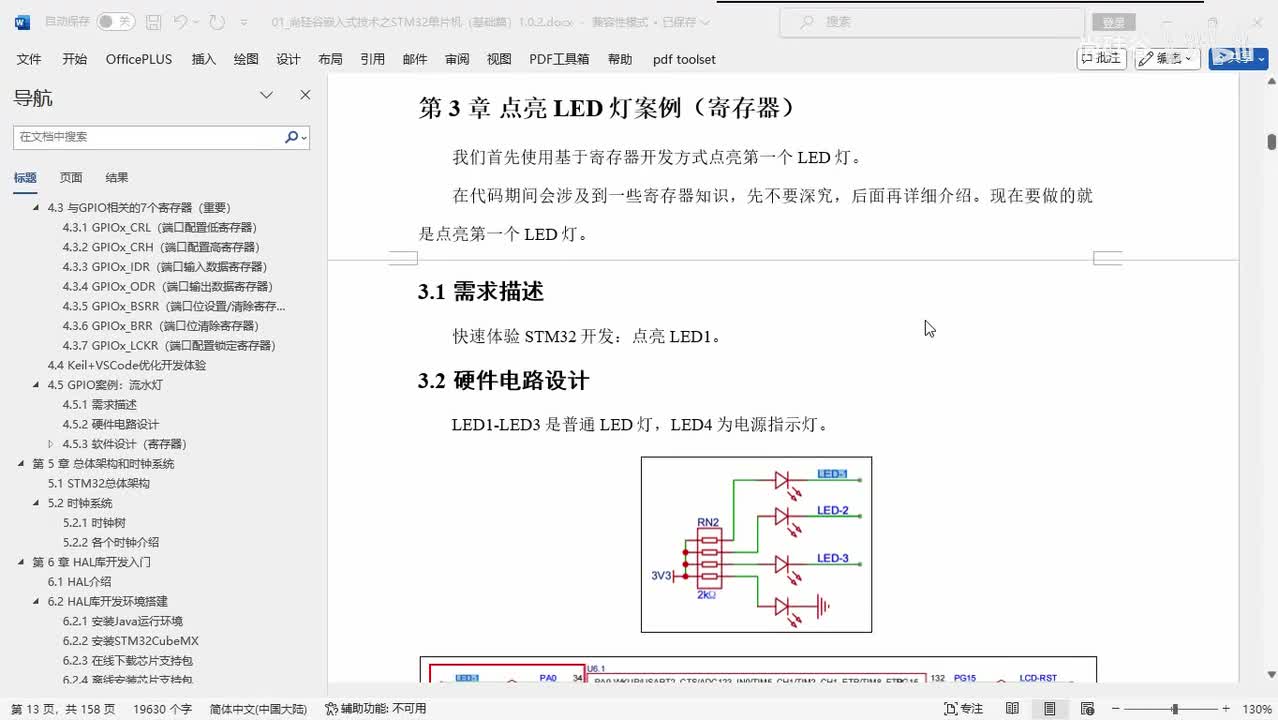Viewport: 1278px width, 720px height.
Task: Open the 编辑 (Editing) mode dropdown
Action: [1167, 58]
